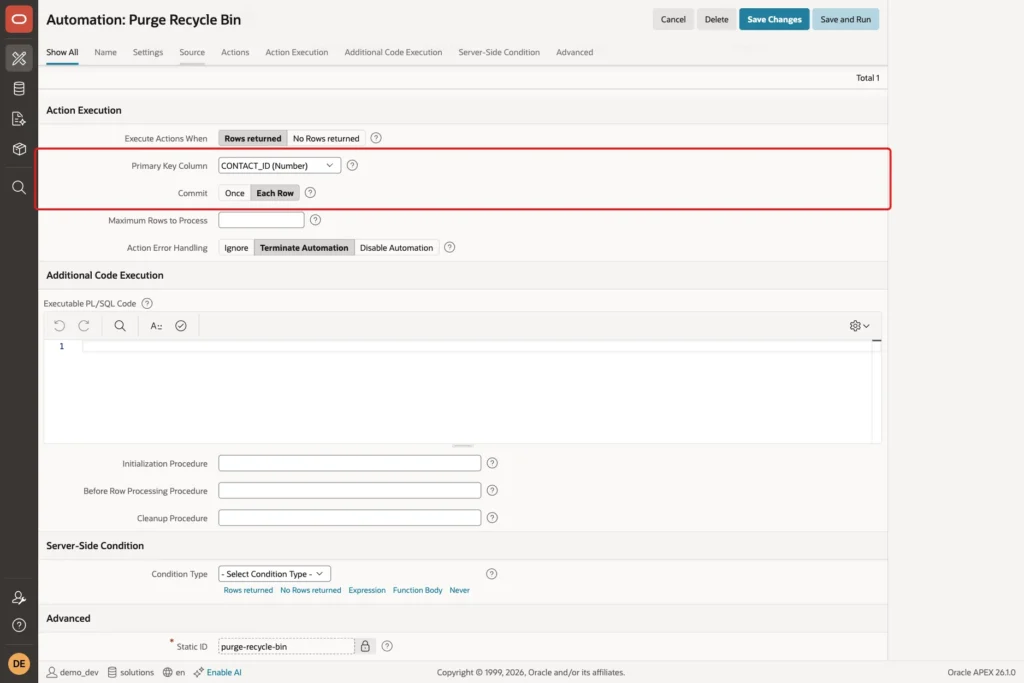Screen dimensions: 1024x683
Task: Set Commit to Once
Action: pyautogui.click(x=234, y=193)
